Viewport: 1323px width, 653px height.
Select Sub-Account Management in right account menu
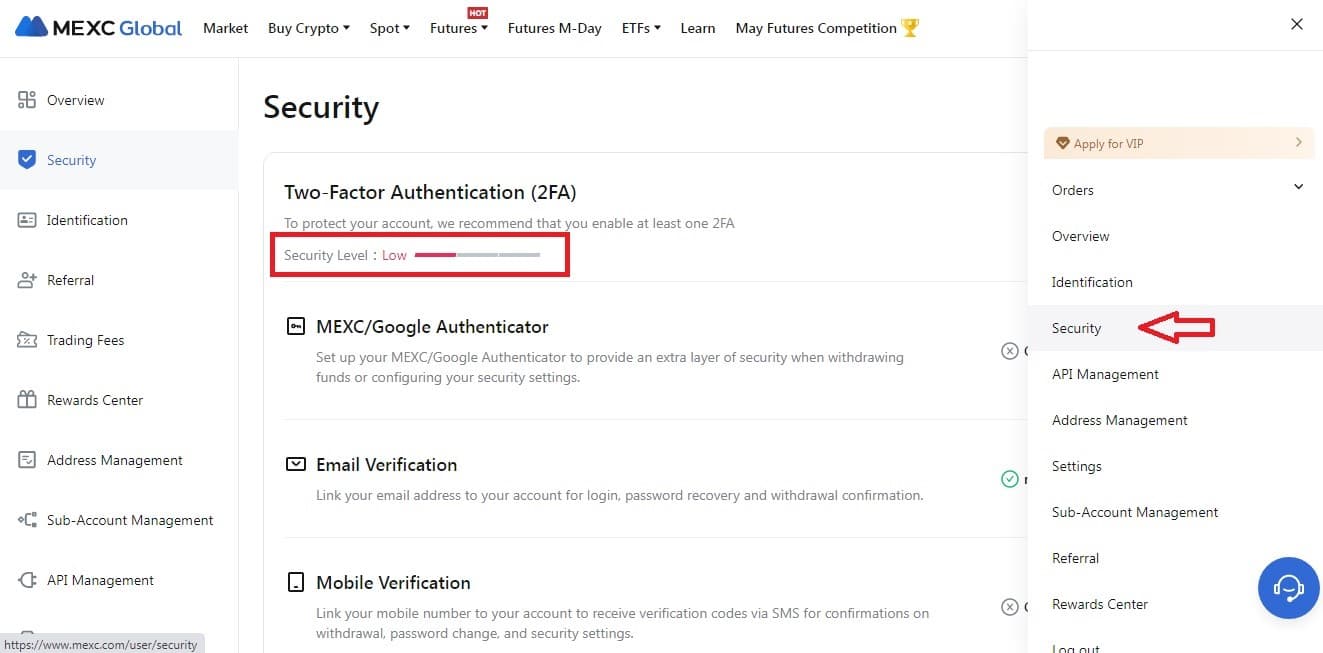(x=1175, y=512)
